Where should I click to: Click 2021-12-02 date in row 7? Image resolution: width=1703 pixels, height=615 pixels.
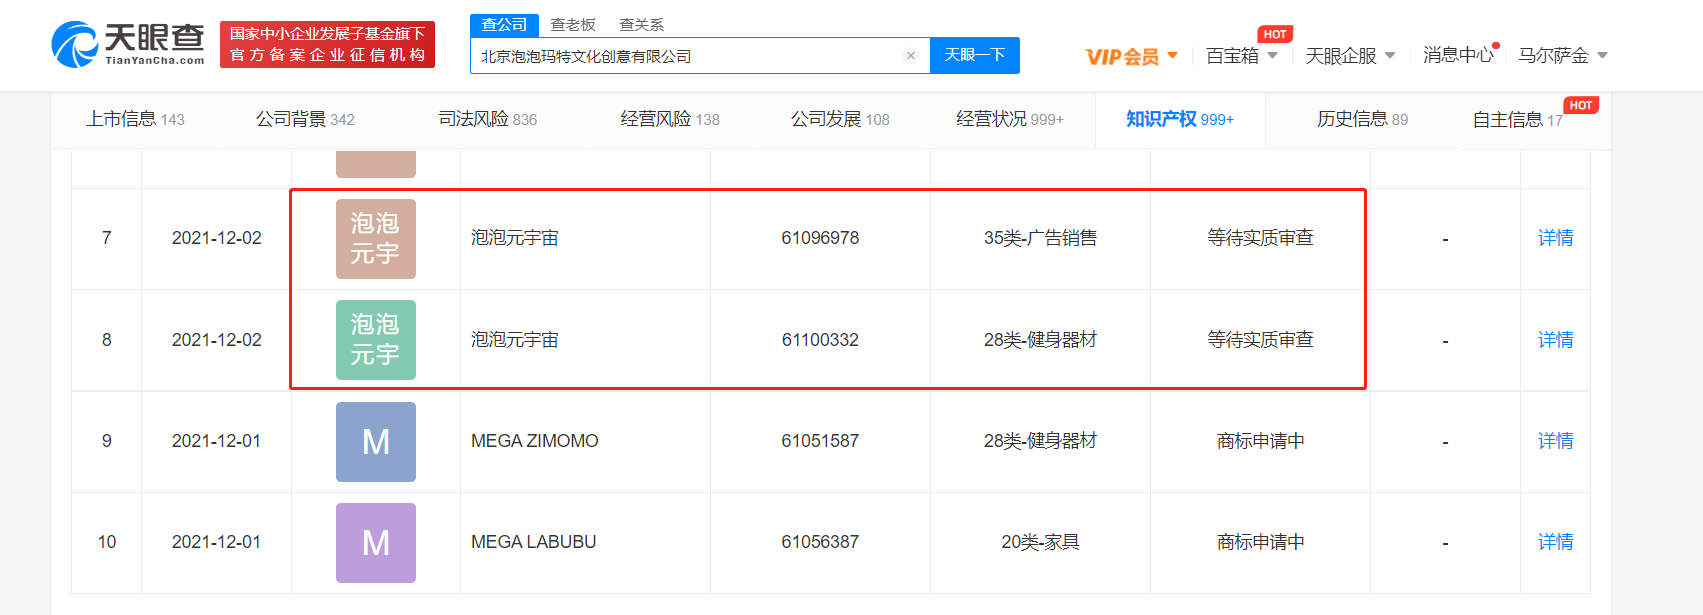[216, 238]
